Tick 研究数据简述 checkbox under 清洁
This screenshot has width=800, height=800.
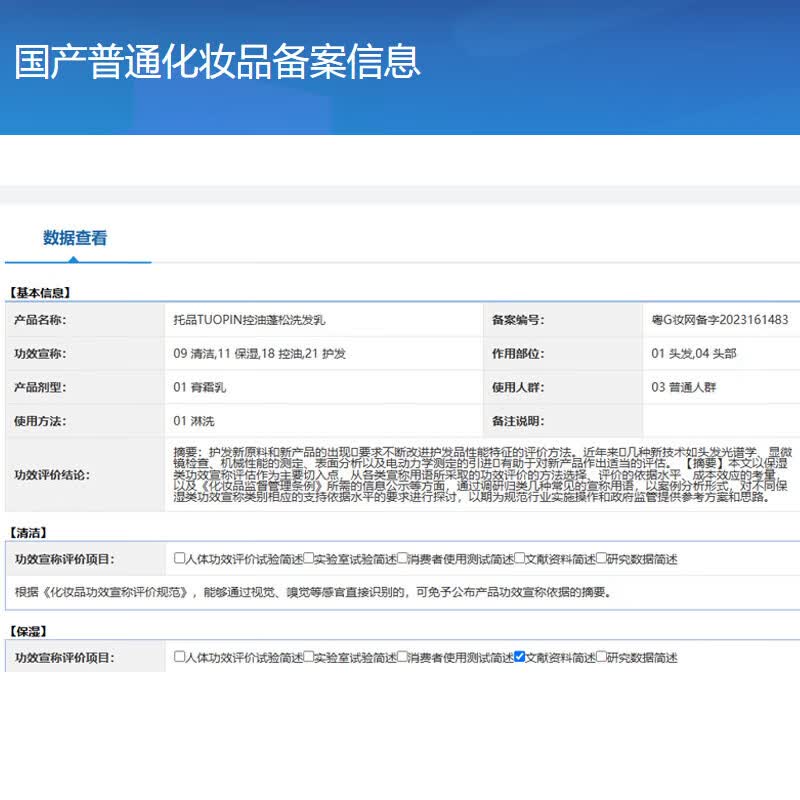pyautogui.click(x=601, y=558)
